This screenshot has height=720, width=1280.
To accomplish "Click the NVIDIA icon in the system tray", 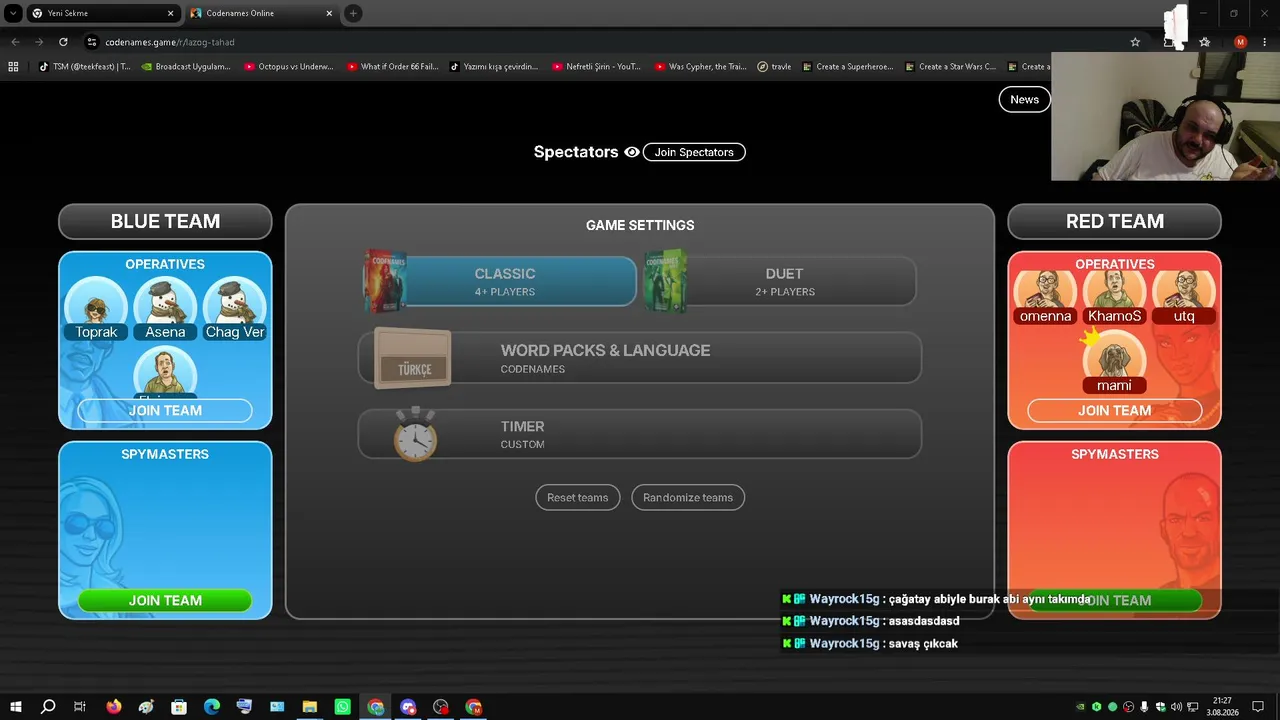I will pos(1080,707).
